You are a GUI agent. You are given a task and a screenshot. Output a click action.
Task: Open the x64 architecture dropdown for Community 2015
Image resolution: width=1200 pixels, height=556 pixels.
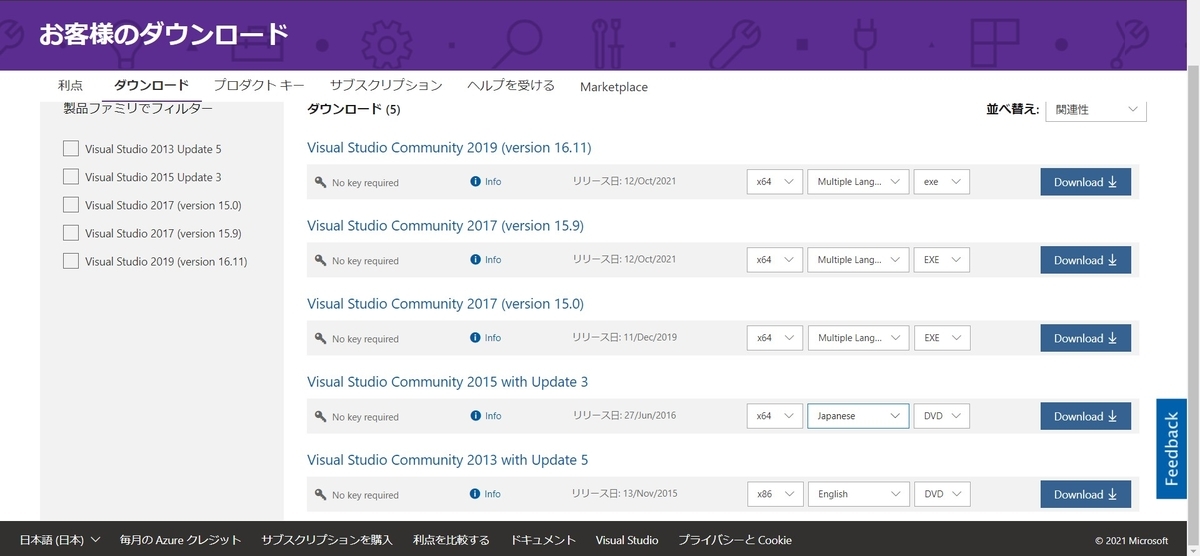click(x=775, y=416)
